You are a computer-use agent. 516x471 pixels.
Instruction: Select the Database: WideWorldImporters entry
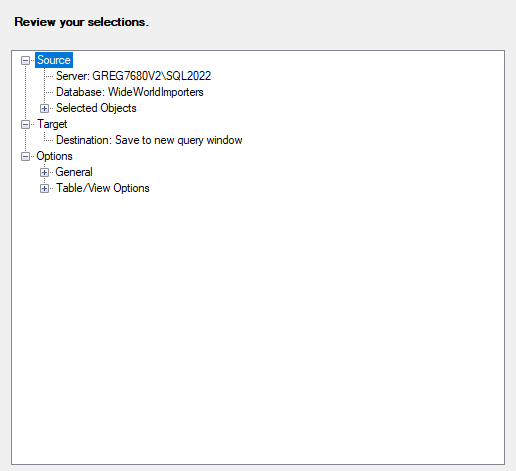click(x=130, y=92)
